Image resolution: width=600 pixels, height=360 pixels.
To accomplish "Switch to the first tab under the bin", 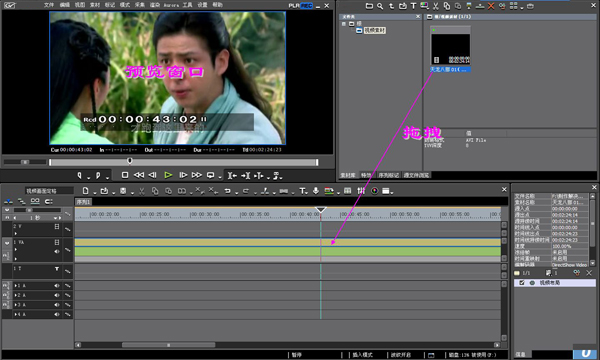I will click(347, 175).
